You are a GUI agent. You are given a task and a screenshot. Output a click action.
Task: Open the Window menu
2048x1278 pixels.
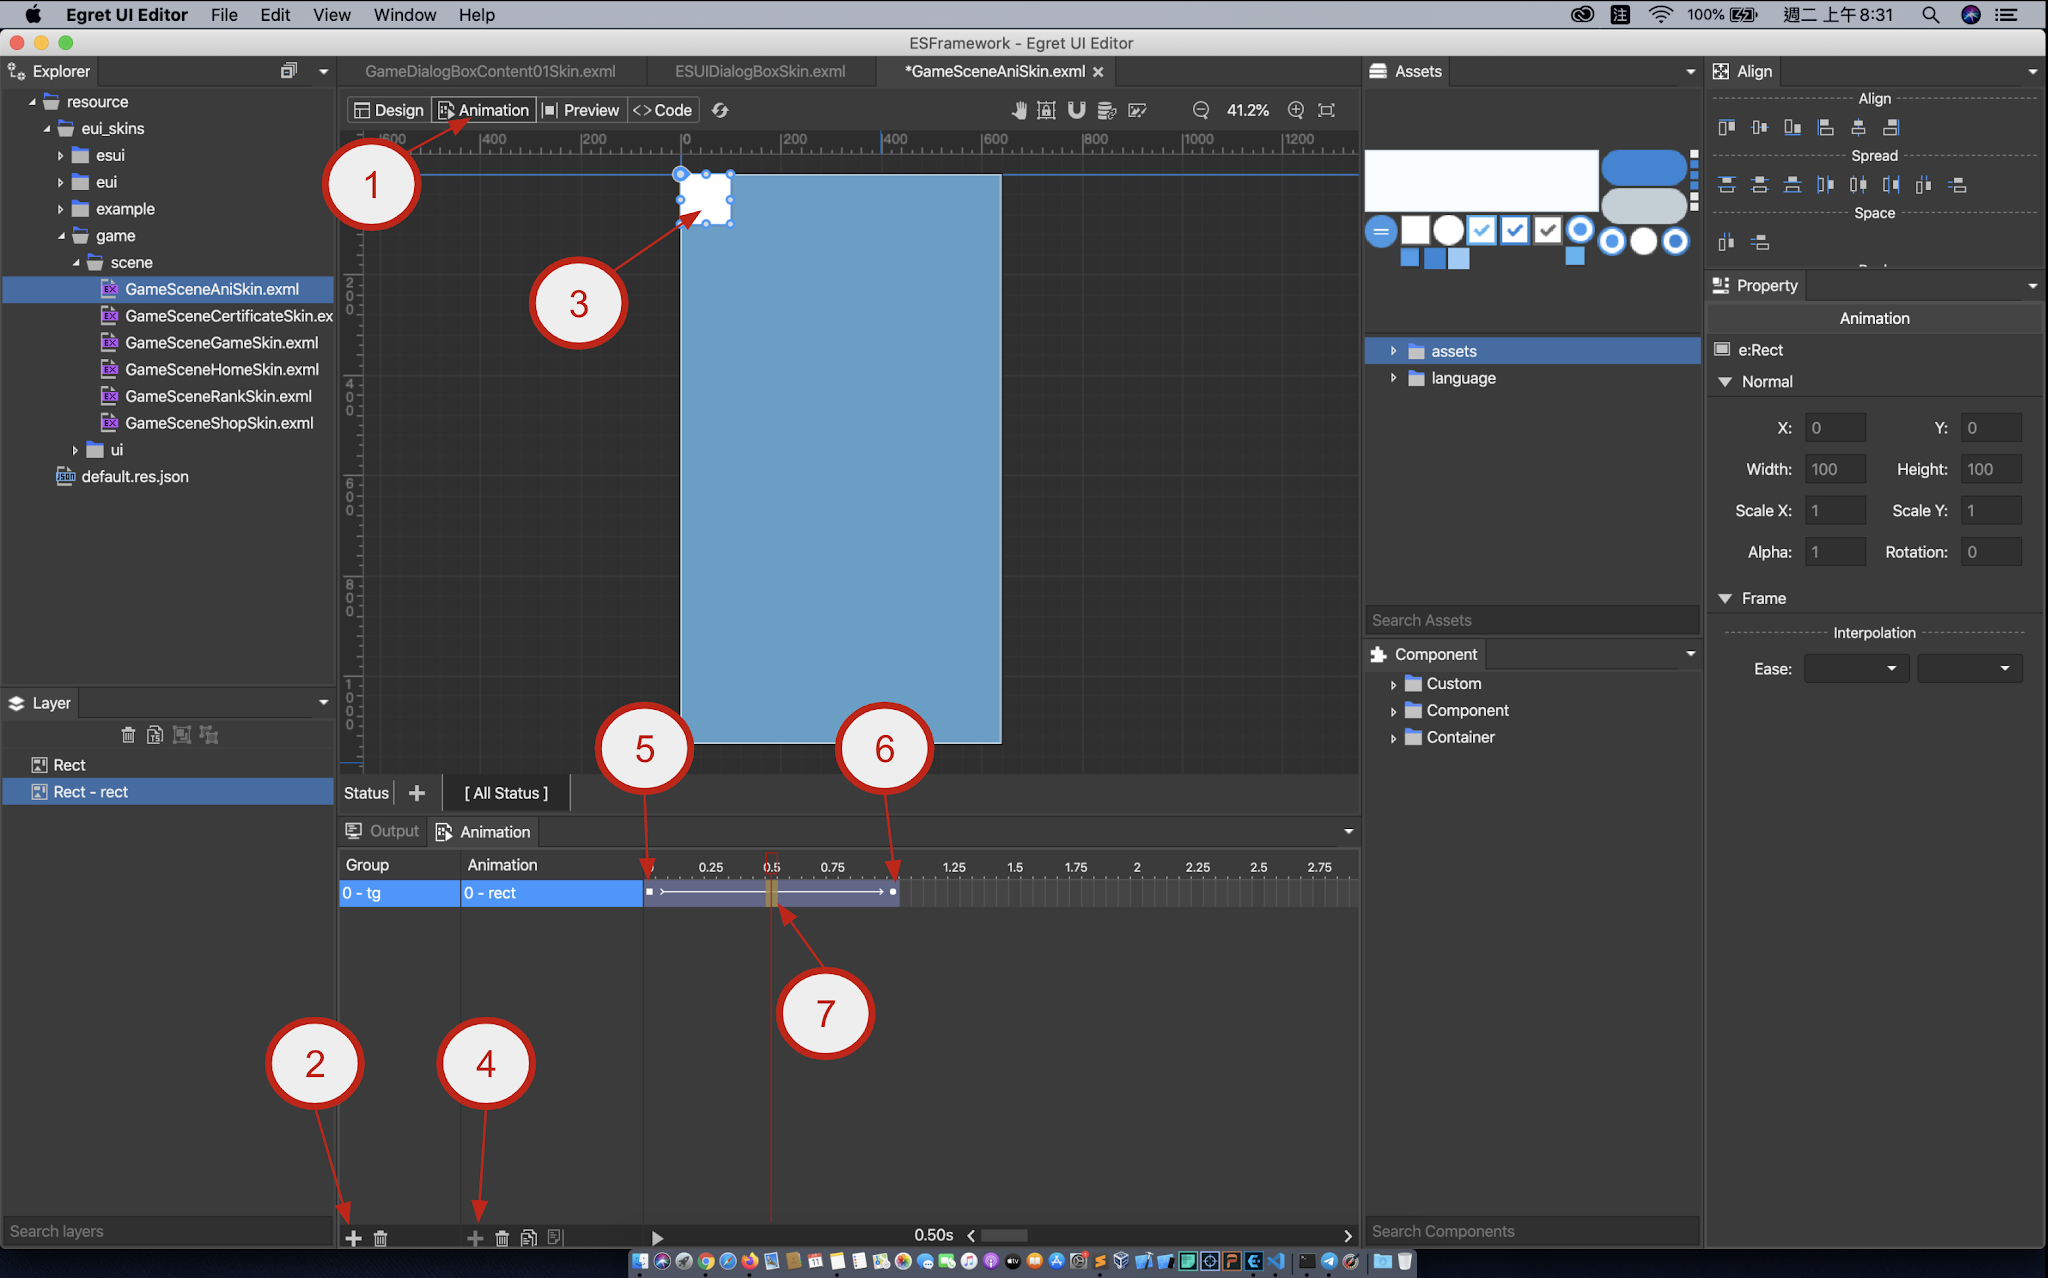[x=404, y=15]
